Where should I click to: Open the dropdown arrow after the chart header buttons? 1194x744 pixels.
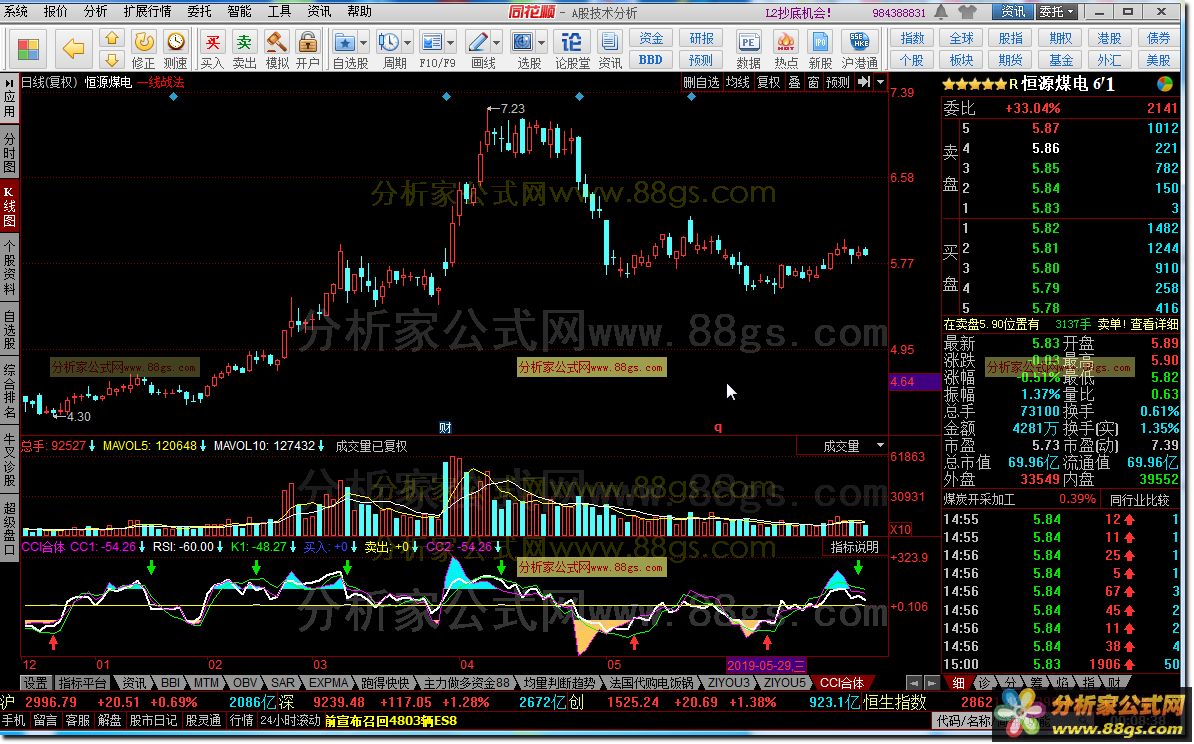point(880,82)
